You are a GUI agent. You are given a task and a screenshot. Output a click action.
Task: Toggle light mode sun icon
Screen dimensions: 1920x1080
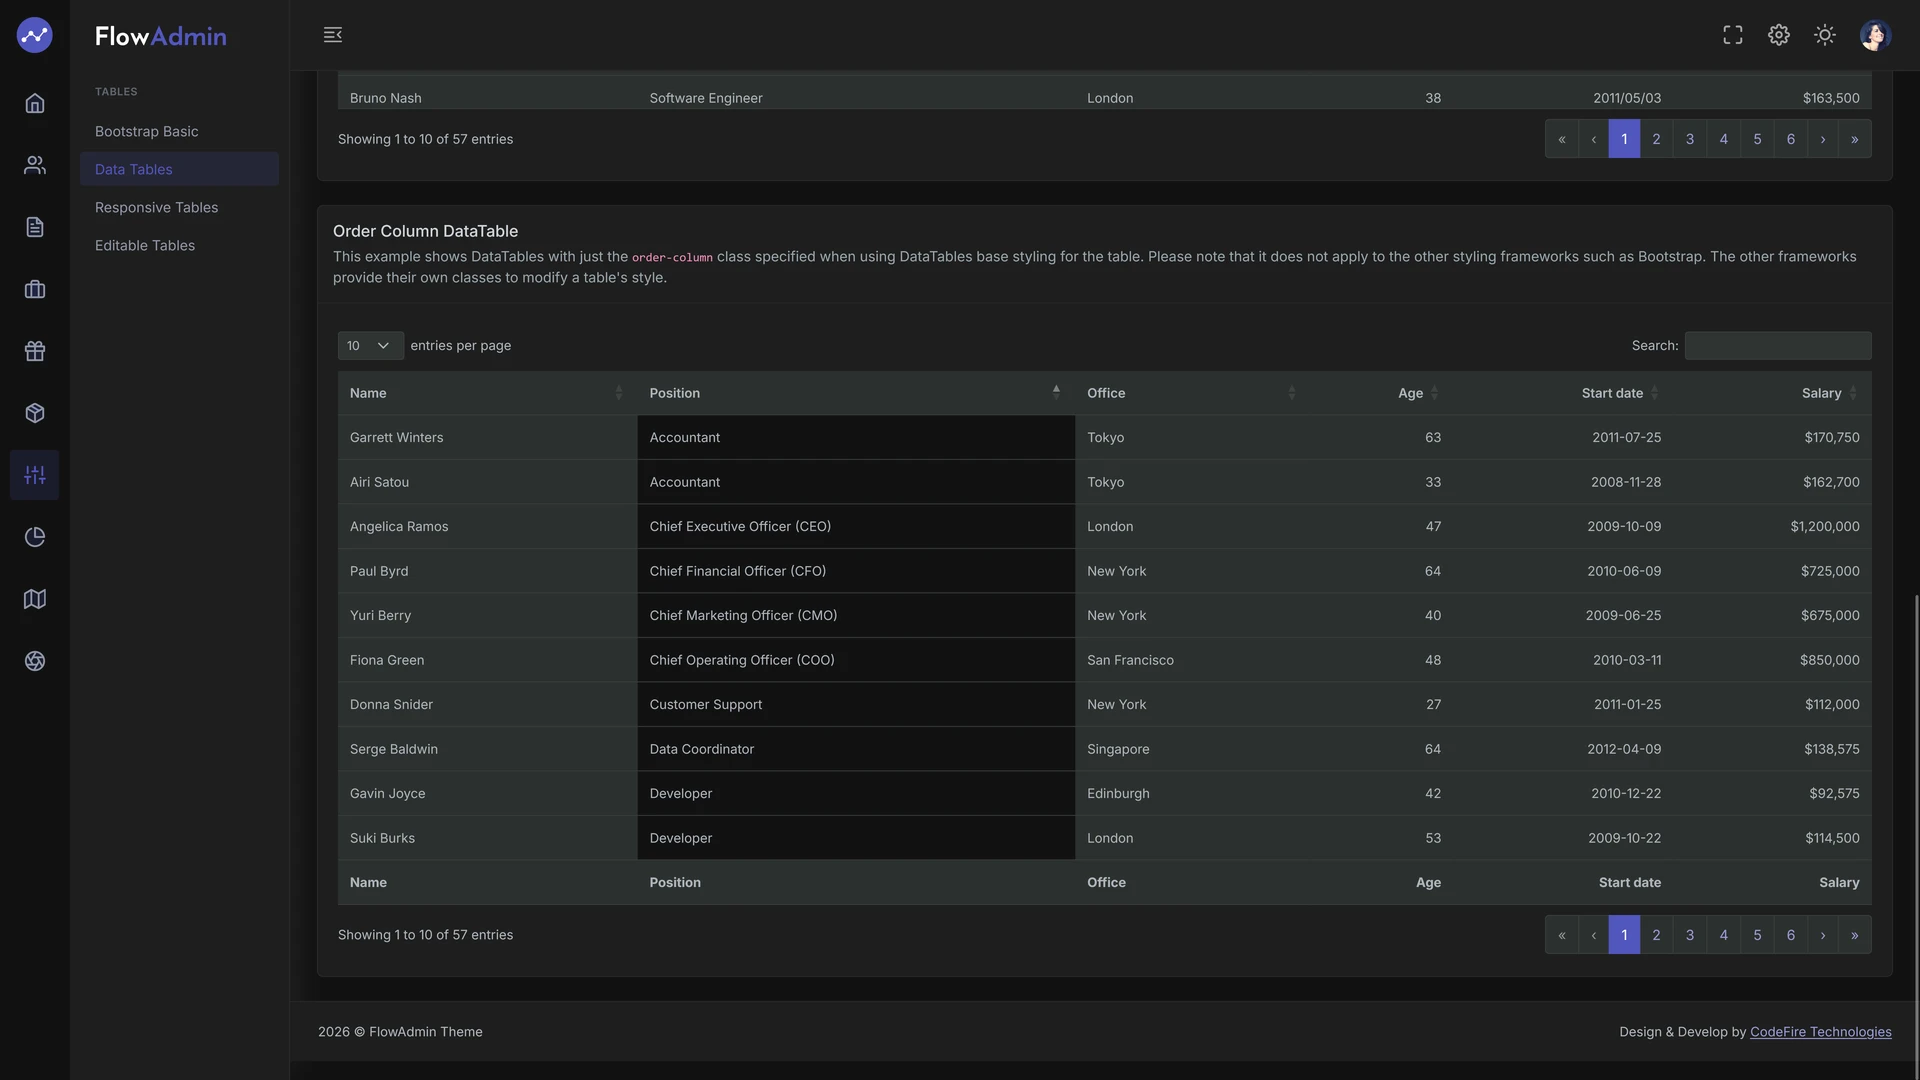1825,35
